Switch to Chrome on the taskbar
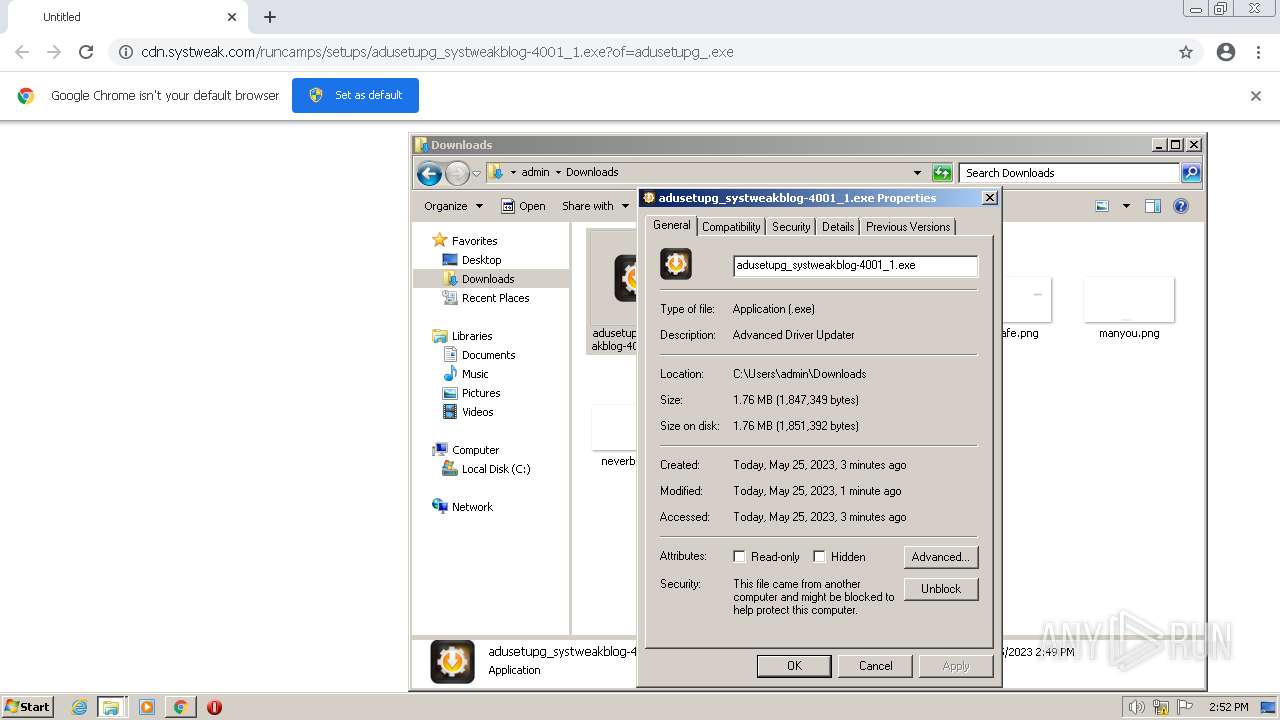 [180, 707]
